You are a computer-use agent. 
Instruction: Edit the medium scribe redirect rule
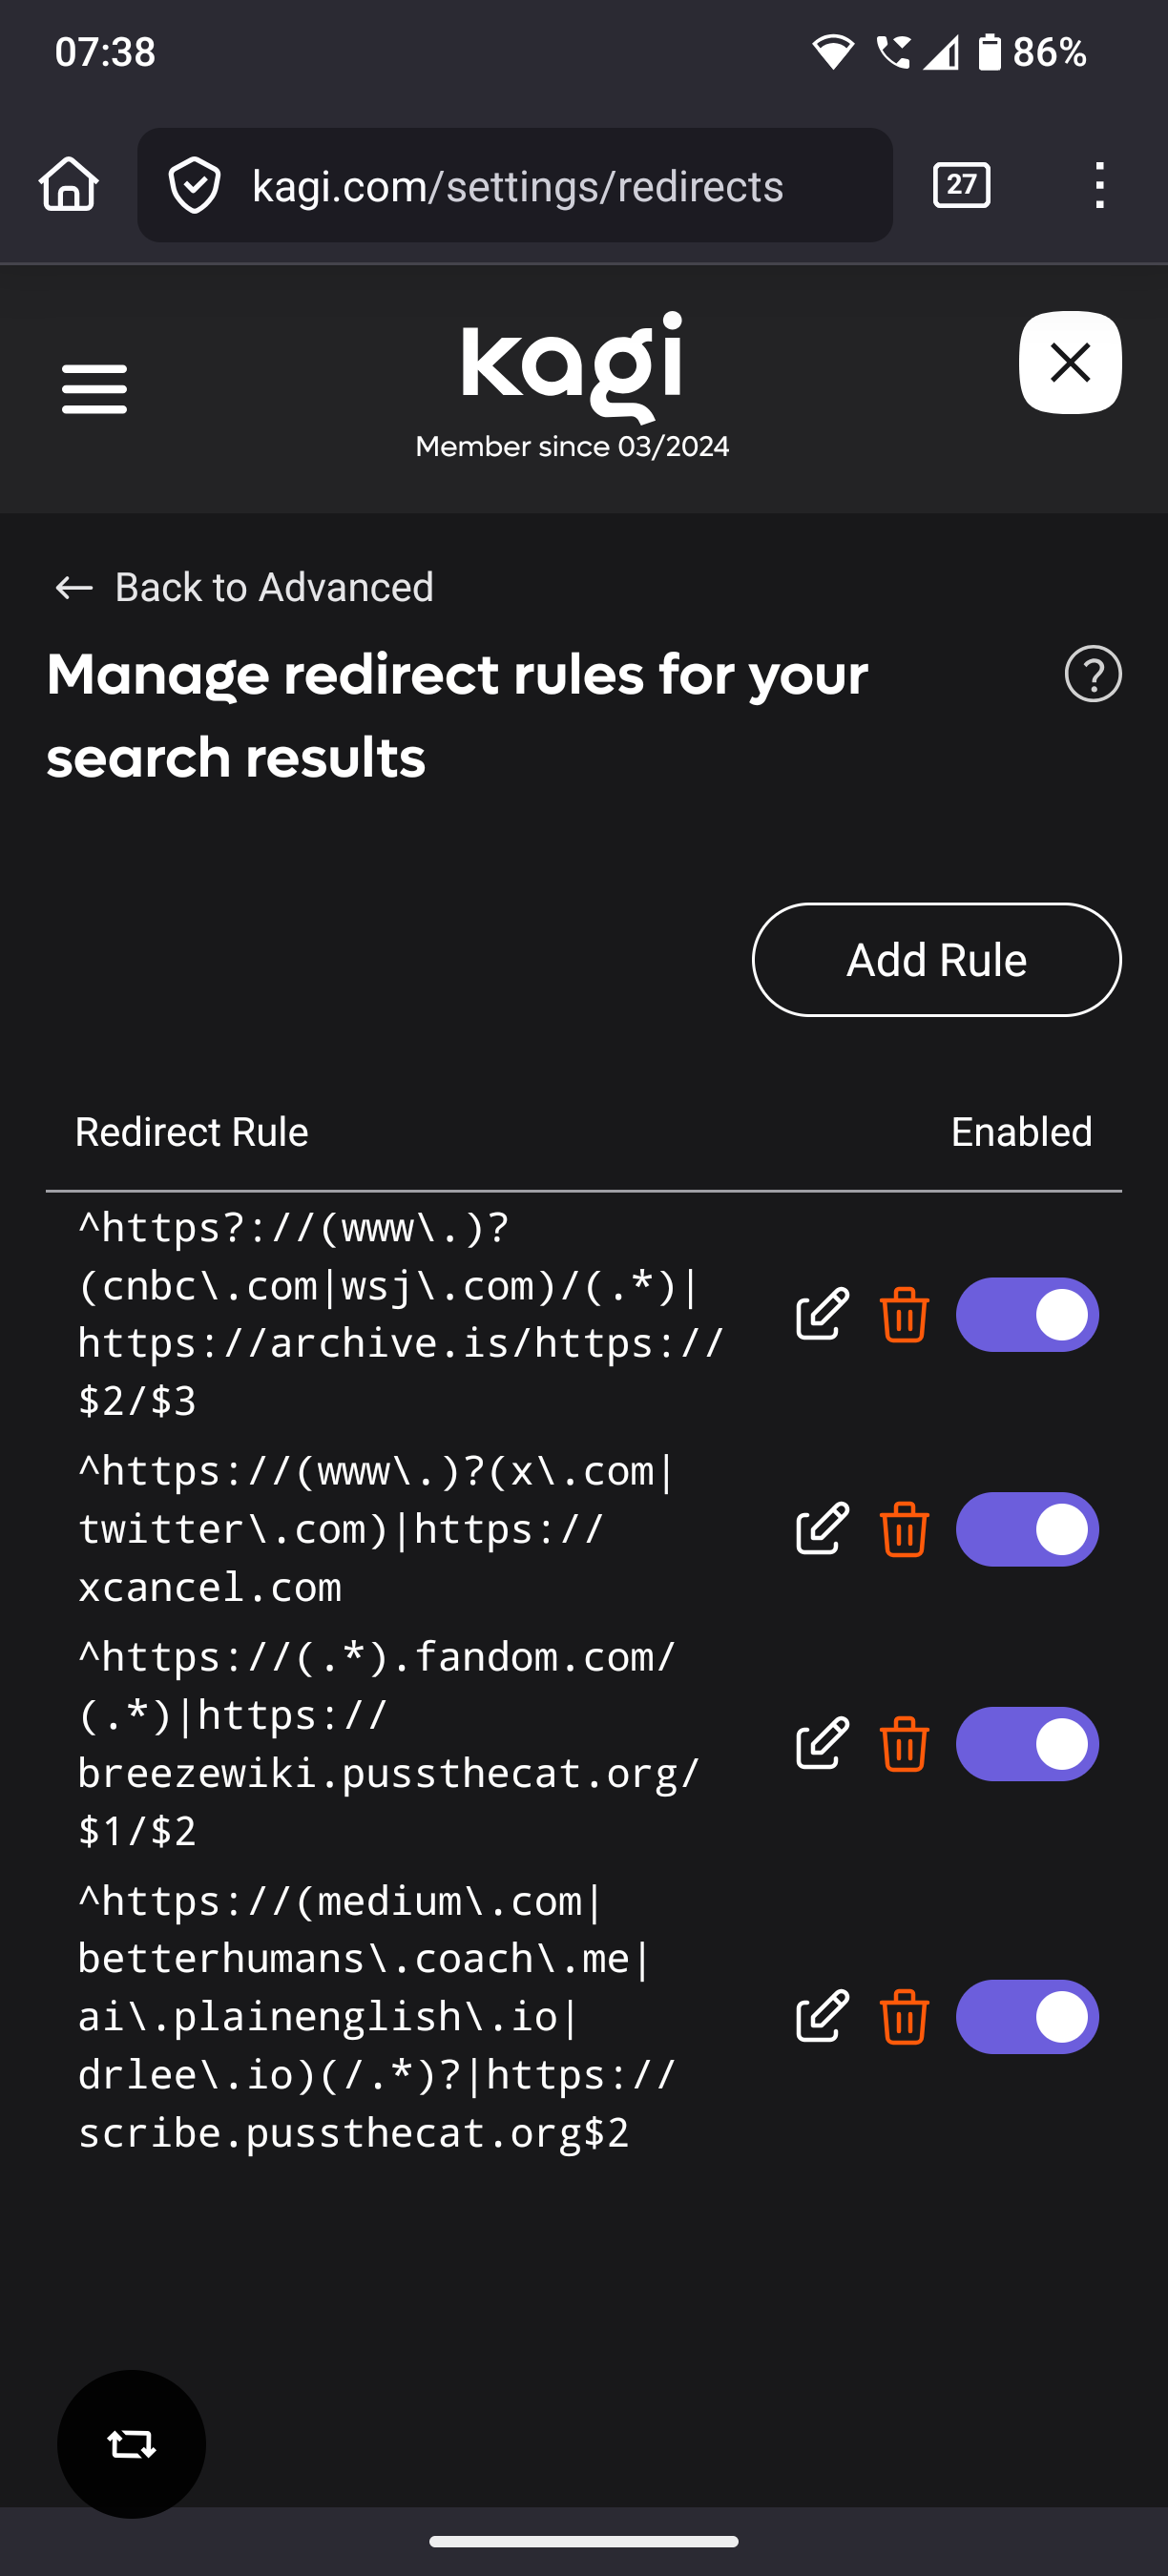pyautogui.click(x=822, y=2016)
